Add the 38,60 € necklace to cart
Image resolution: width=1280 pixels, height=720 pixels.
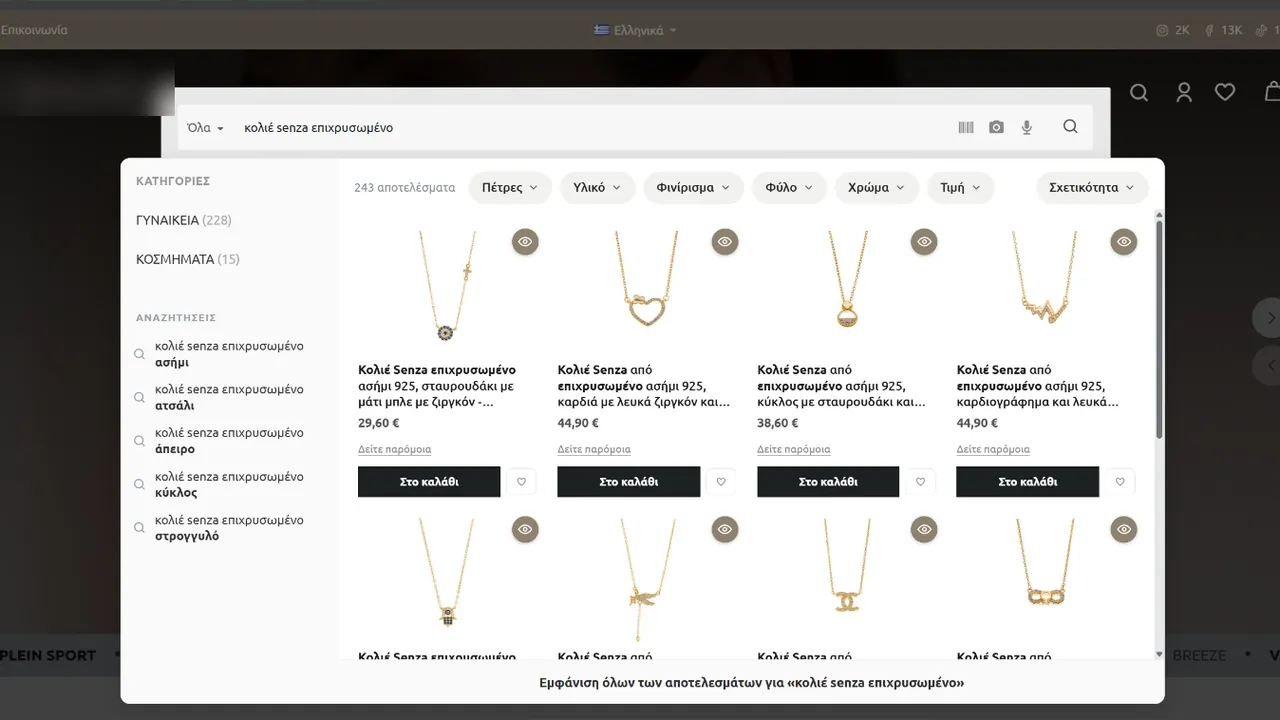pos(828,481)
